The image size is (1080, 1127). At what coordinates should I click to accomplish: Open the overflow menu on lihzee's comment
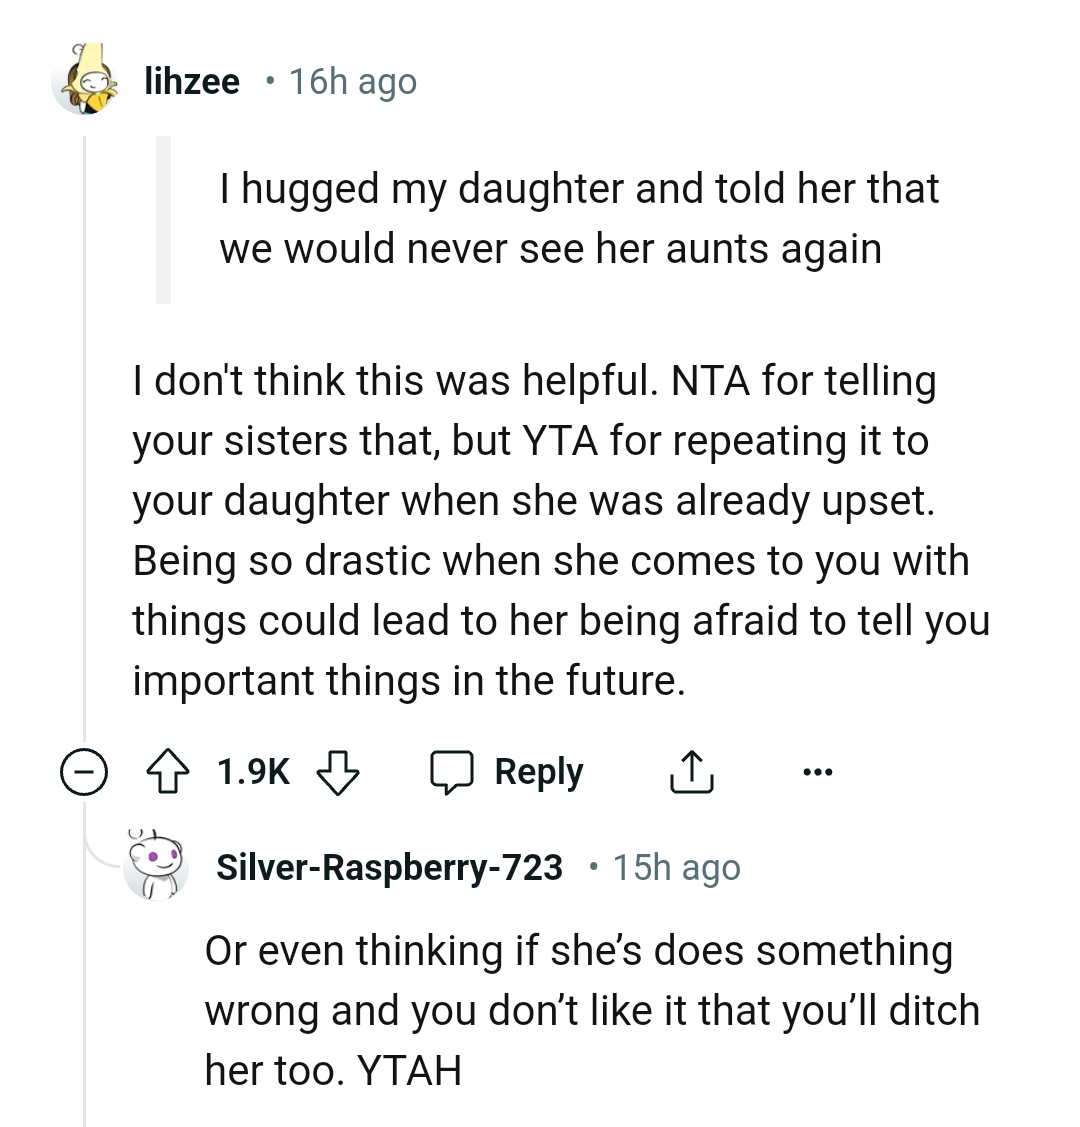pos(817,771)
